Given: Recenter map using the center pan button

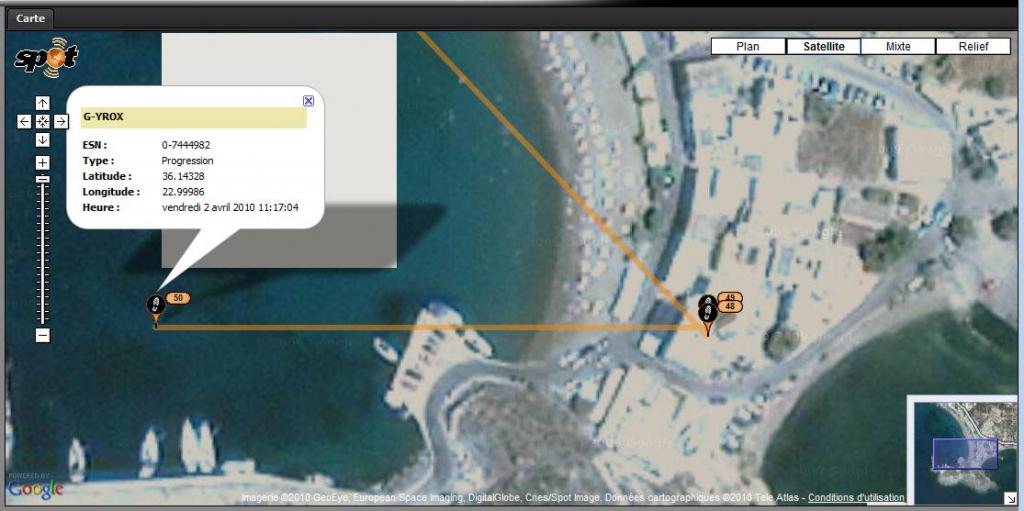Looking at the screenshot, I should coord(42,122).
